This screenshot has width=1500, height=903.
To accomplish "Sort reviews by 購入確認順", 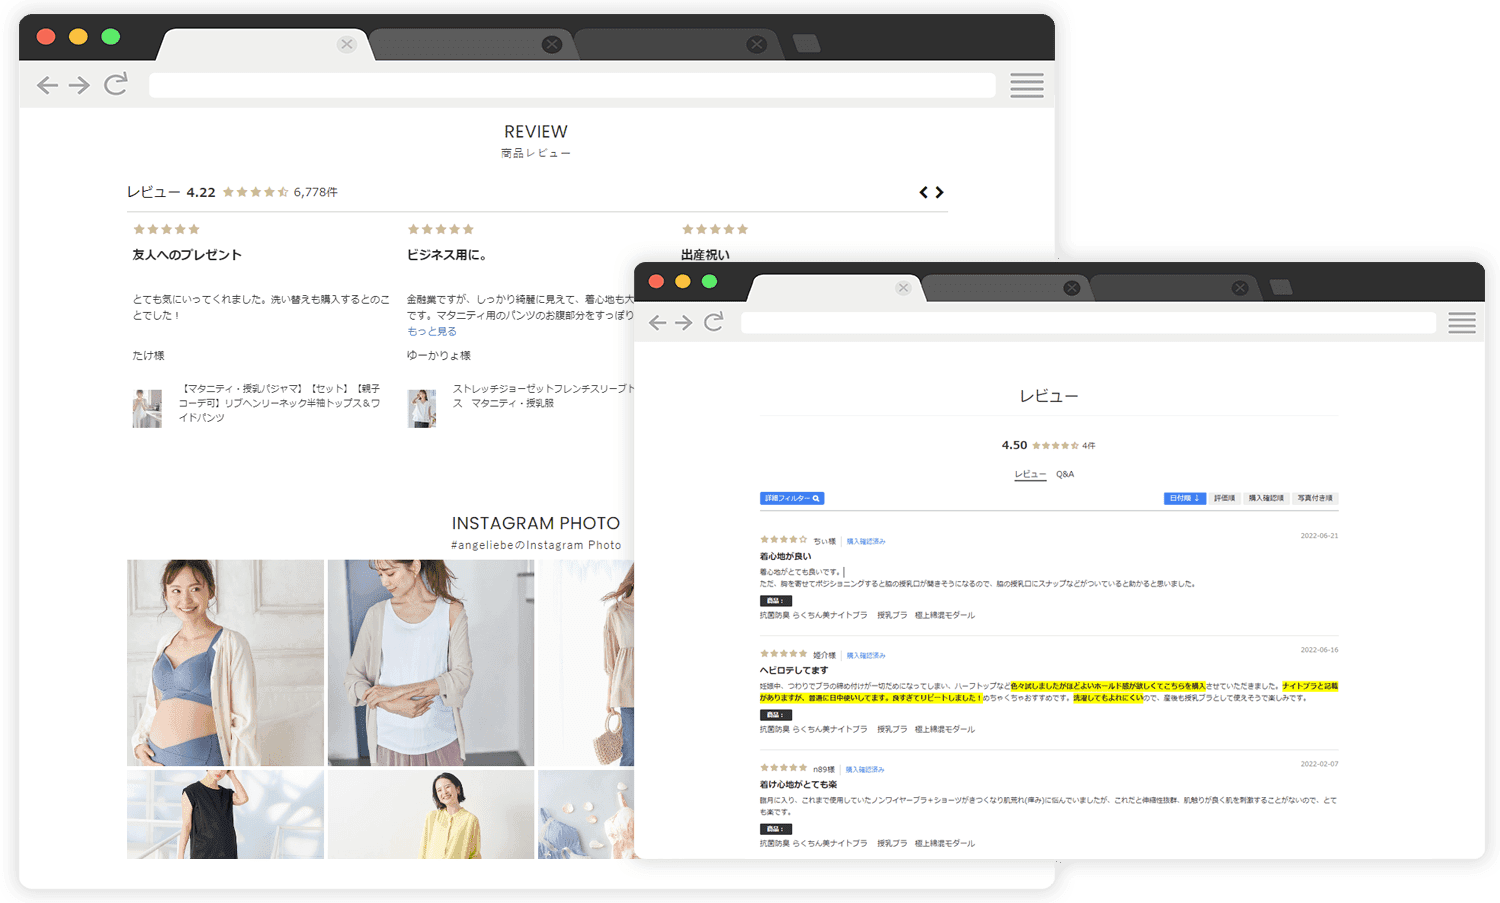I will 1265,498.
